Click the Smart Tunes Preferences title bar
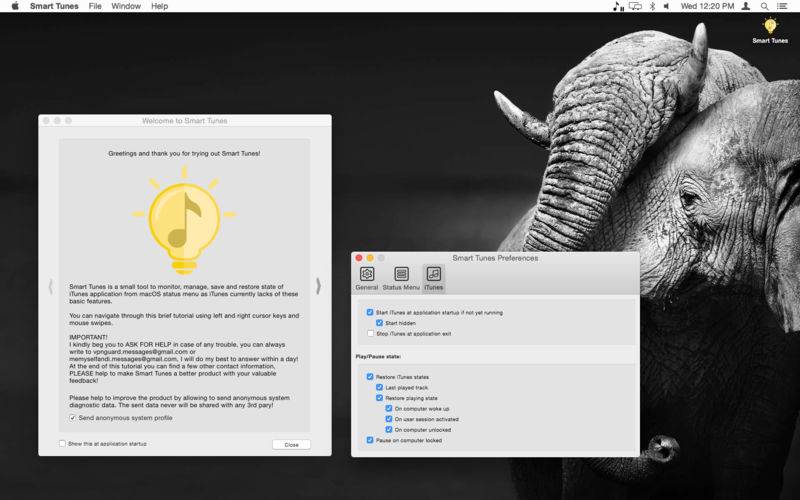The height and width of the screenshot is (500, 800). [495, 258]
